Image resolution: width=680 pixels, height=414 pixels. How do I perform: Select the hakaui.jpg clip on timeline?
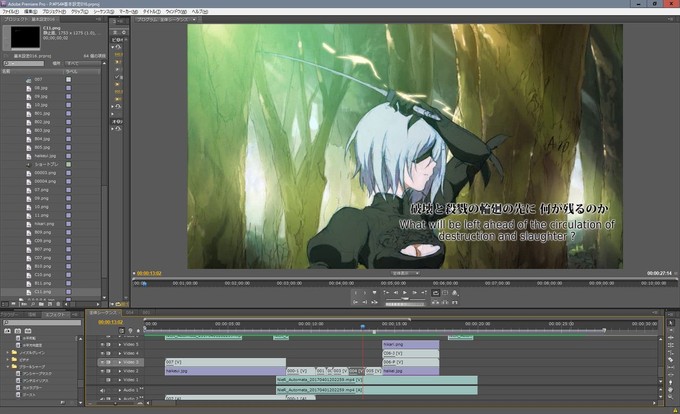coord(220,370)
